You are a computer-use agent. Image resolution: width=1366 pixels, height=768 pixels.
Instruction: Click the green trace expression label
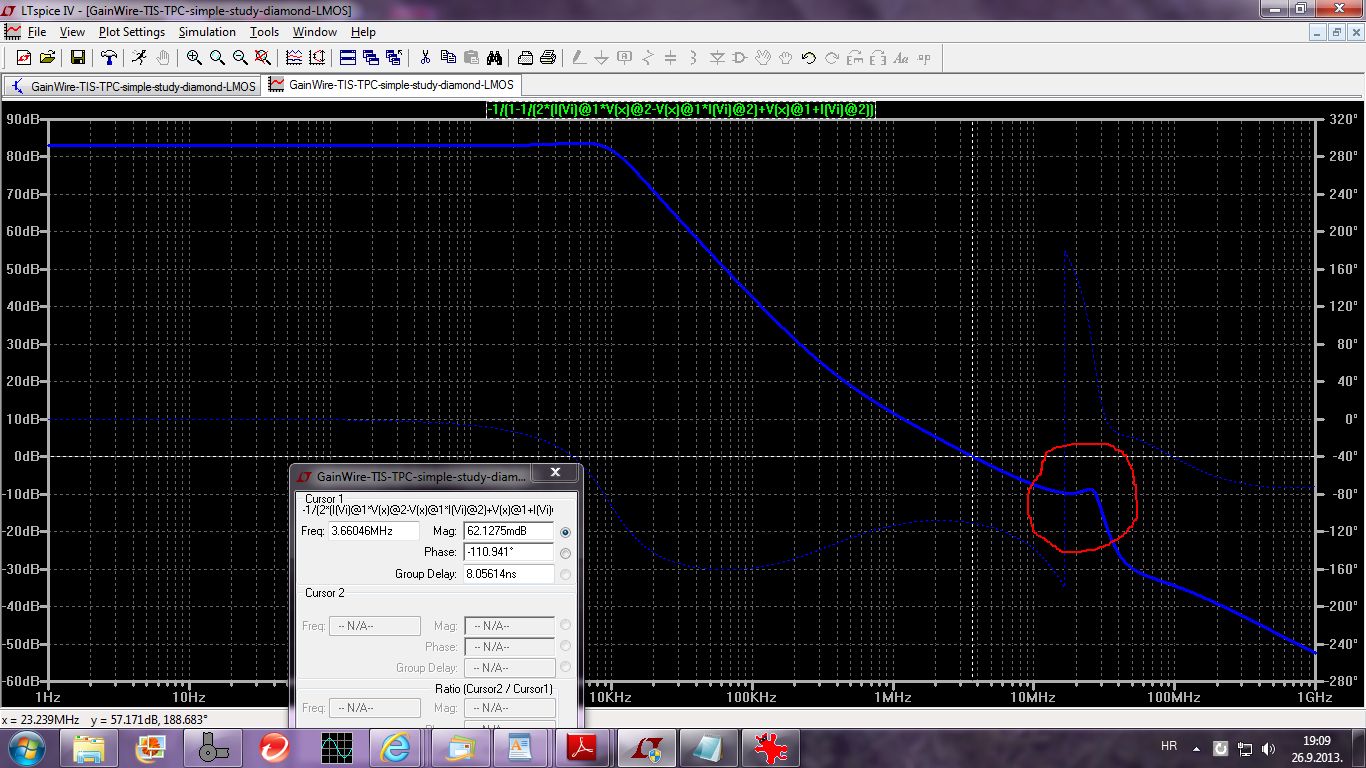point(681,109)
